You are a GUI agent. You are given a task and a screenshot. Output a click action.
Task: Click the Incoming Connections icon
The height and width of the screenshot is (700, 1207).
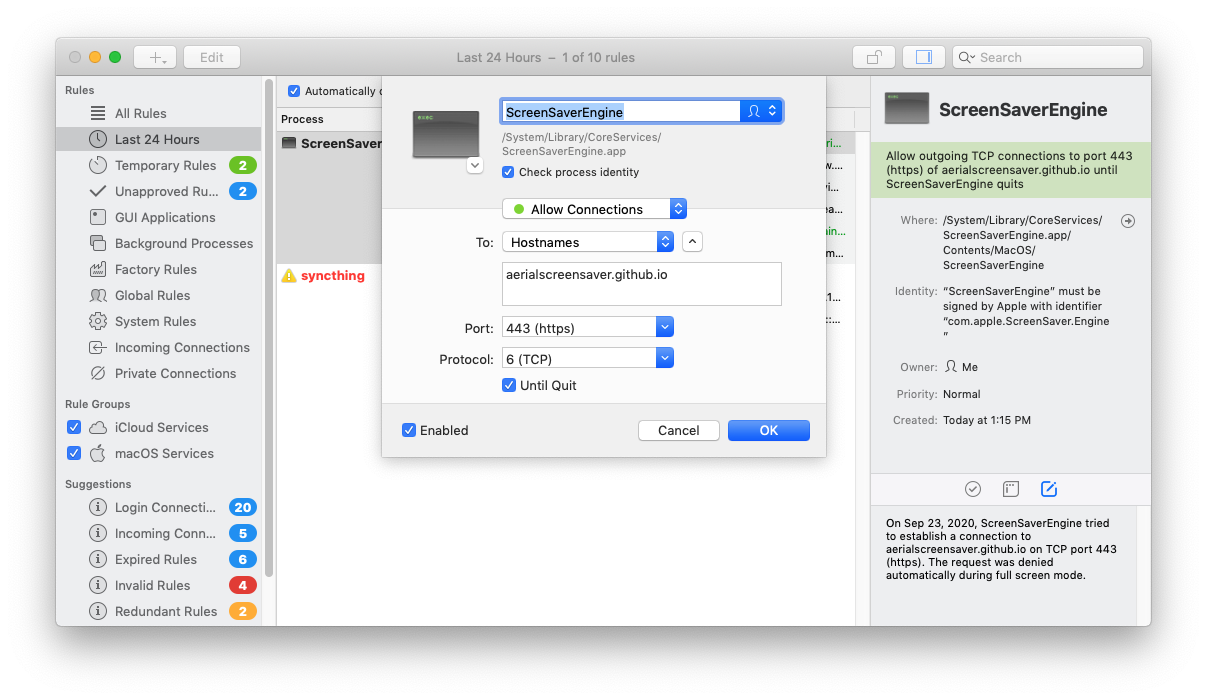click(x=98, y=347)
